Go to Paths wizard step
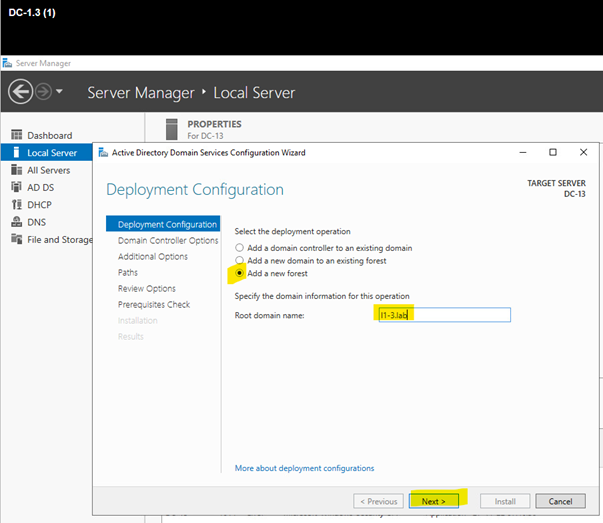 pyautogui.click(x=128, y=272)
